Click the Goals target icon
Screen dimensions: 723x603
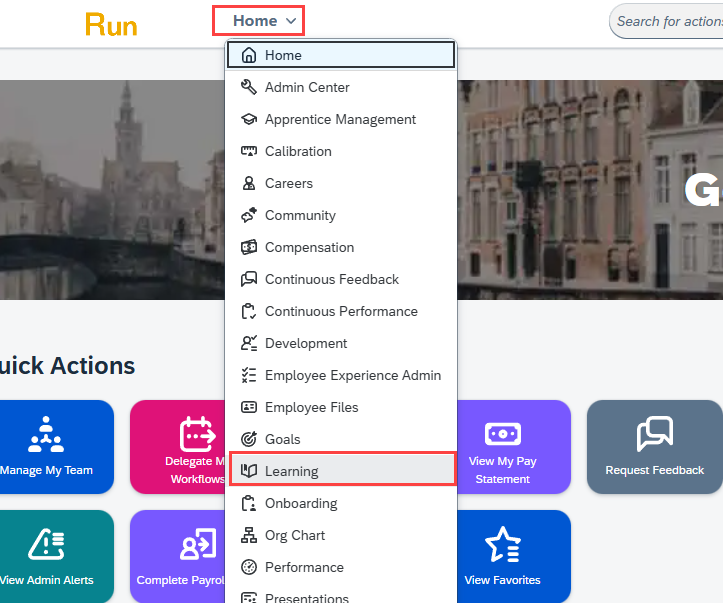coord(249,439)
